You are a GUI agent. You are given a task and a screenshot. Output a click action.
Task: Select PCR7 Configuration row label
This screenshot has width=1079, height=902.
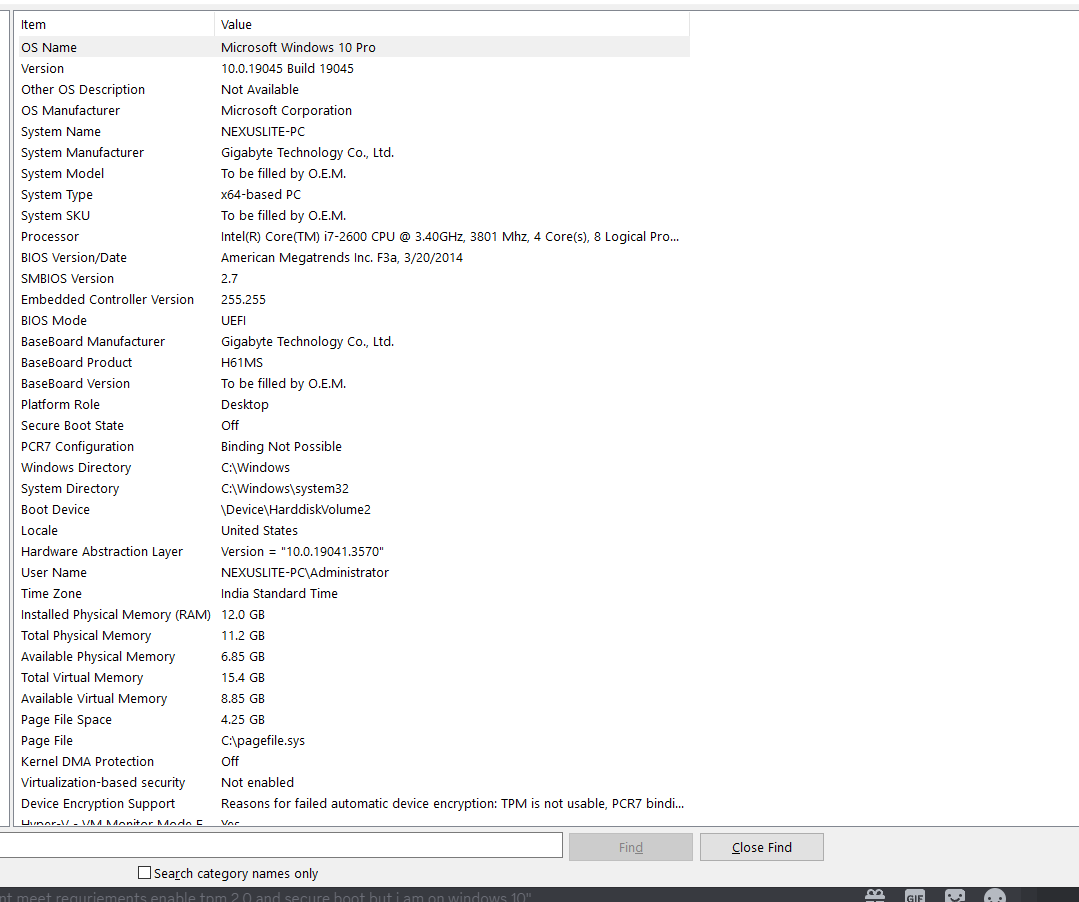click(x=77, y=447)
